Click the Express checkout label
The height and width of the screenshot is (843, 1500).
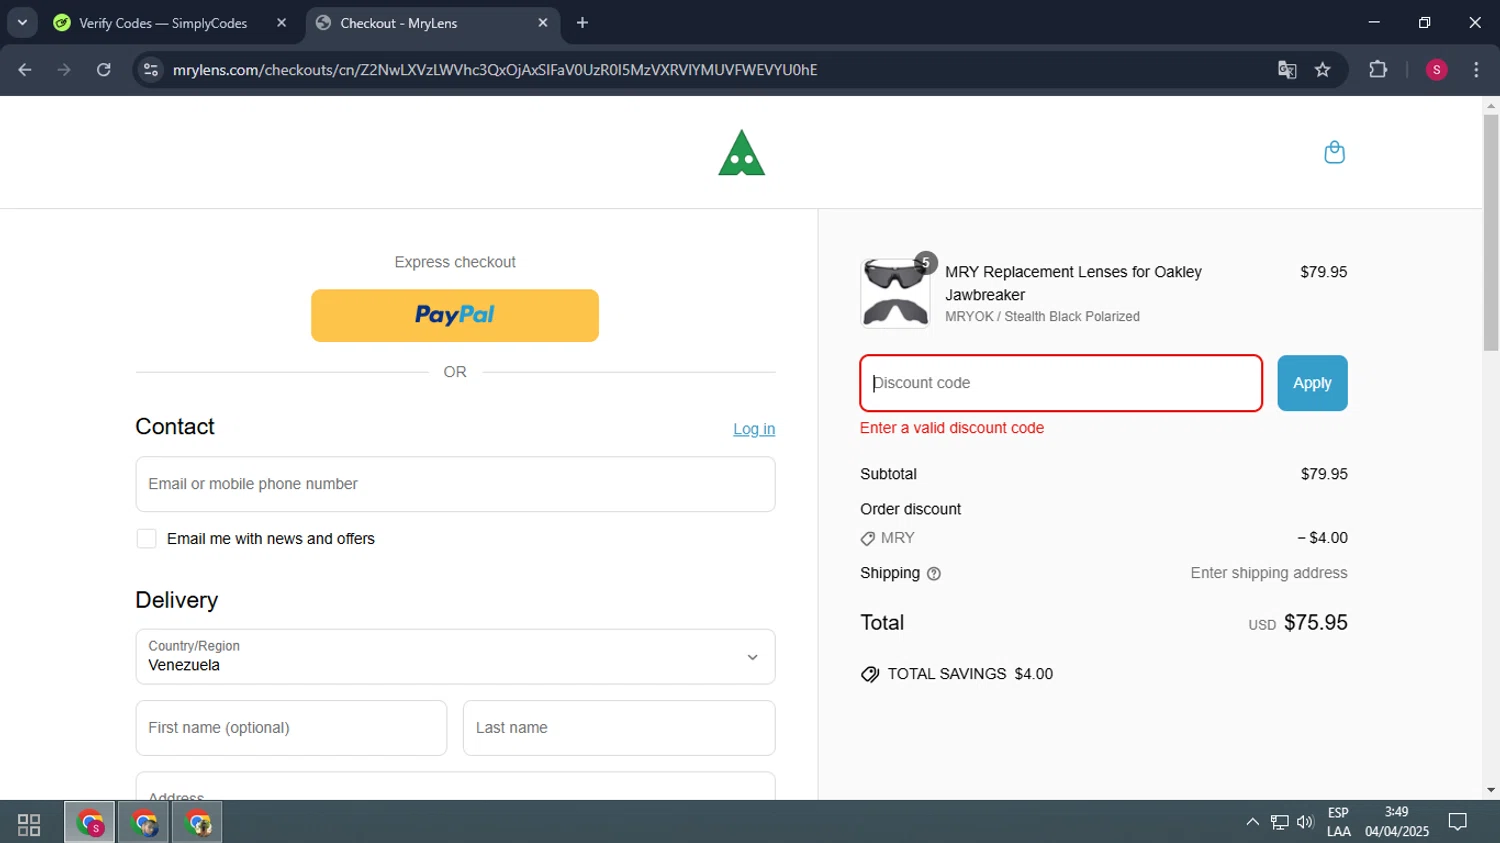pos(455,262)
